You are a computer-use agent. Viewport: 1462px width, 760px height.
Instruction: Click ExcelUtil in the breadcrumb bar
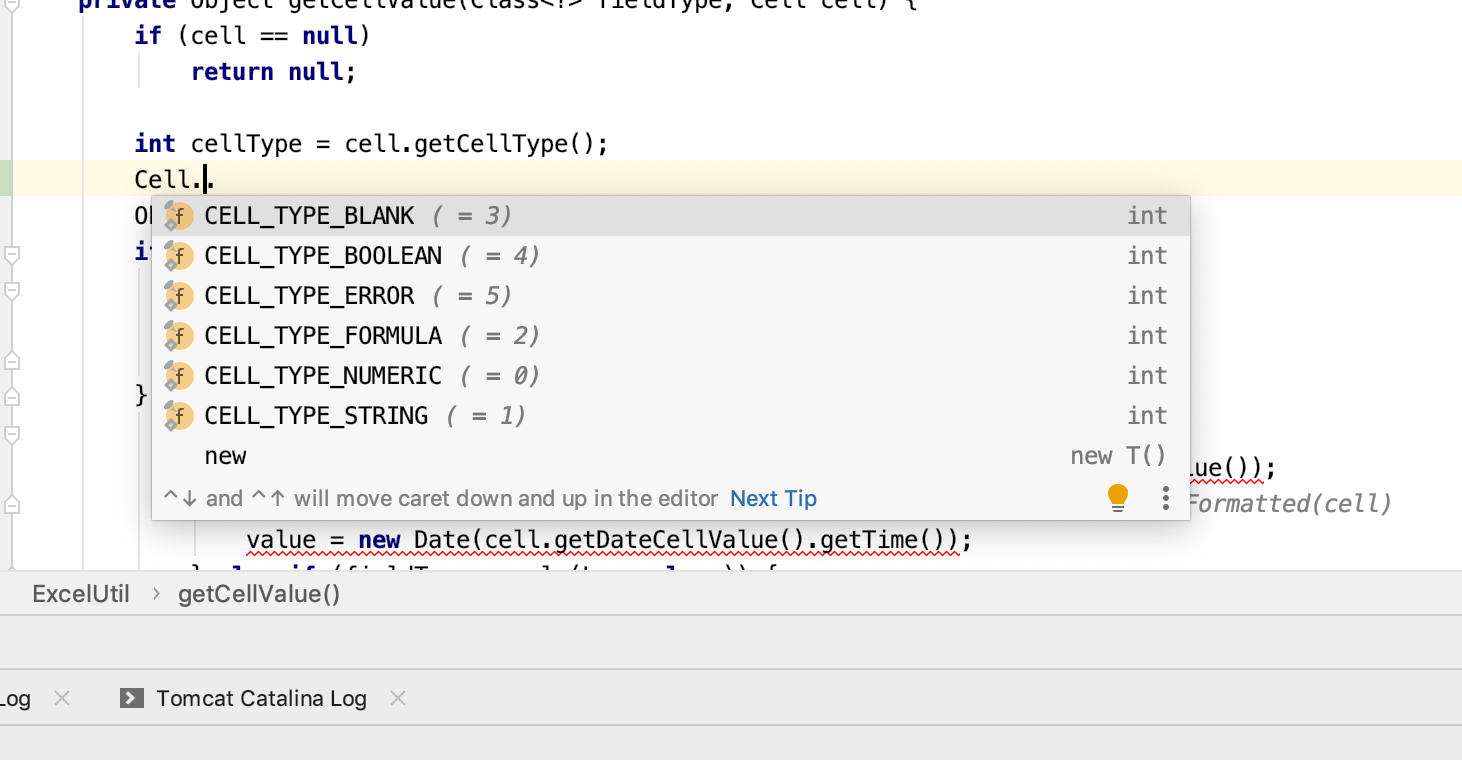(x=81, y=594)
